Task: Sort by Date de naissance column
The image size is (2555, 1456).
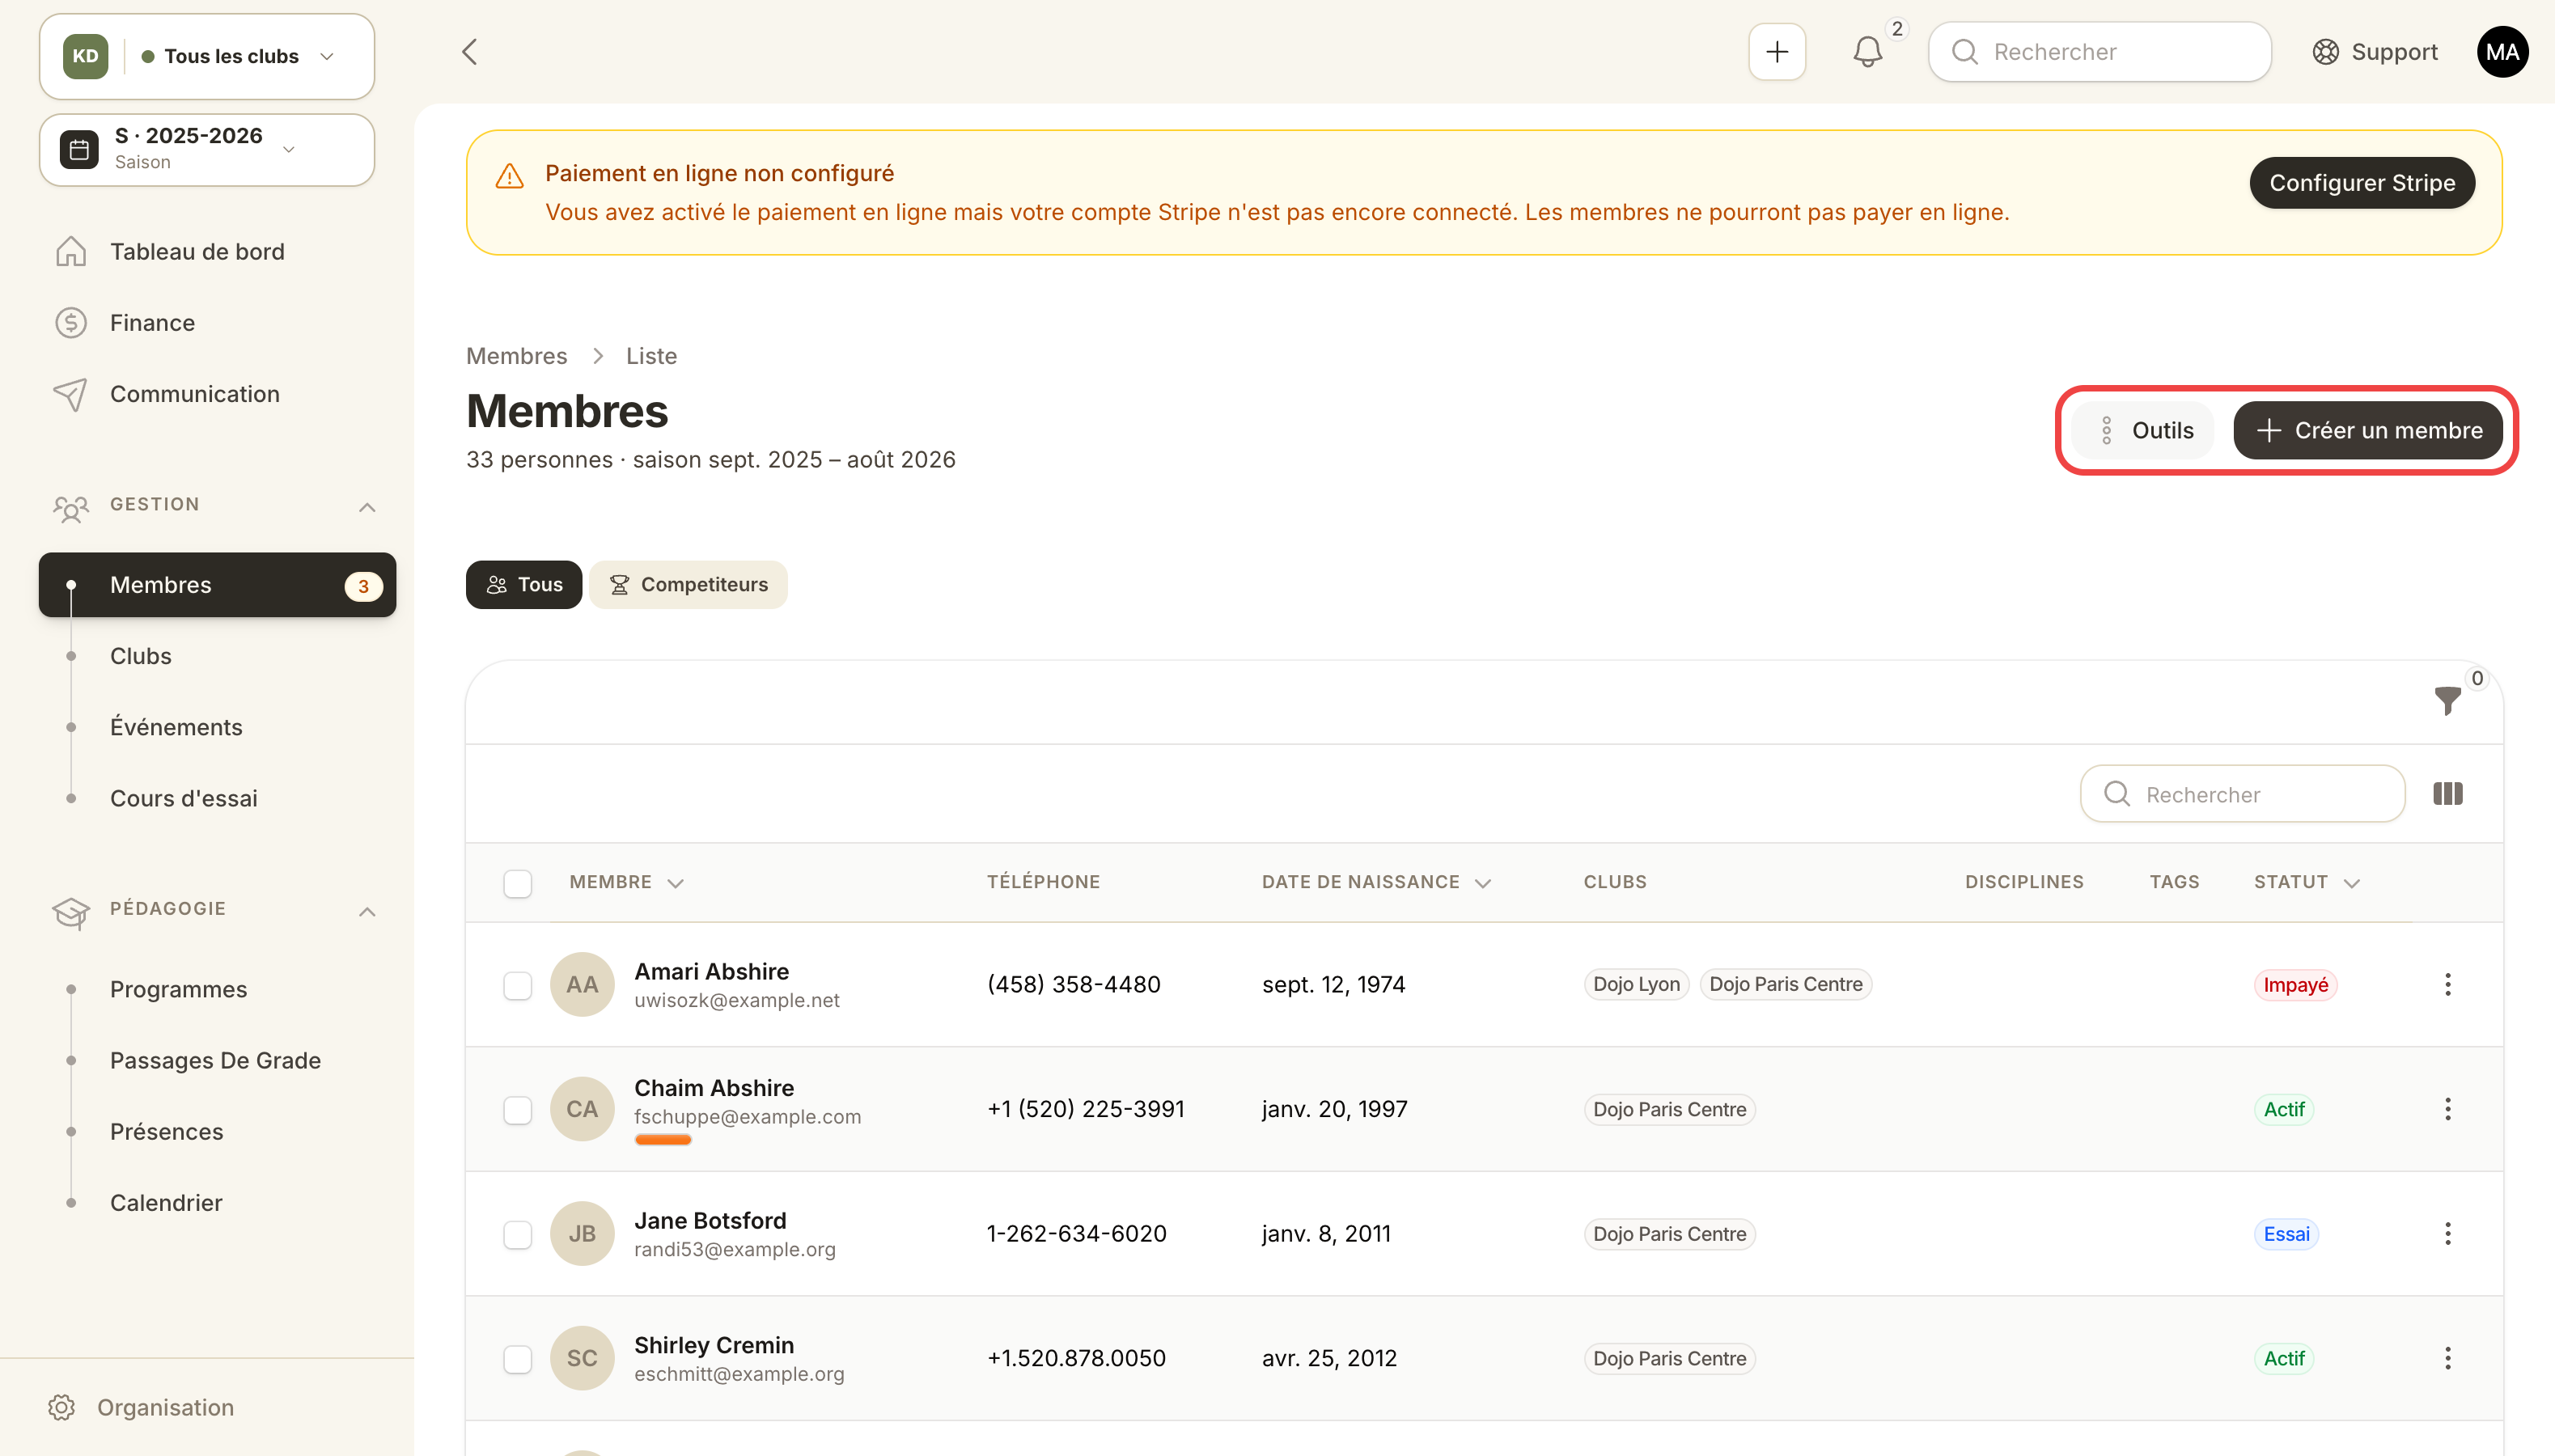Action: 1376,882
